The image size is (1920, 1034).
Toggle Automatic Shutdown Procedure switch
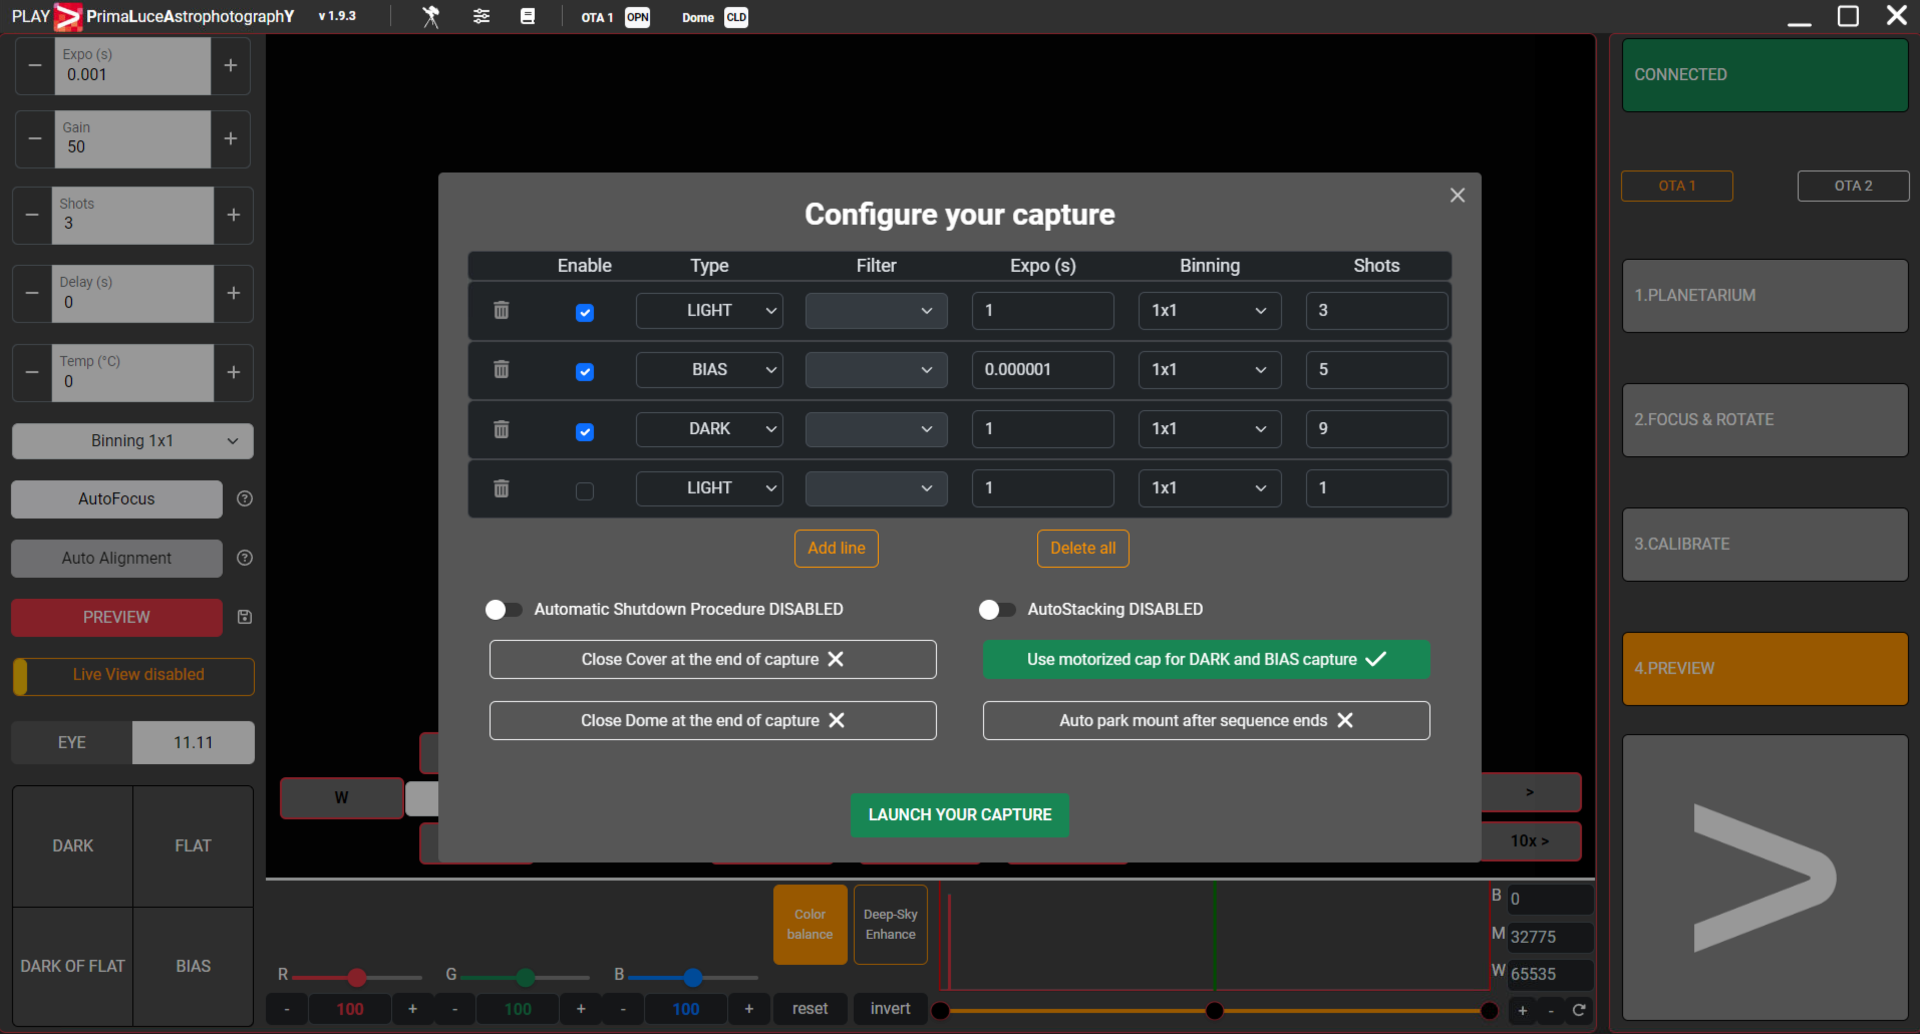(x=503, y=610)
